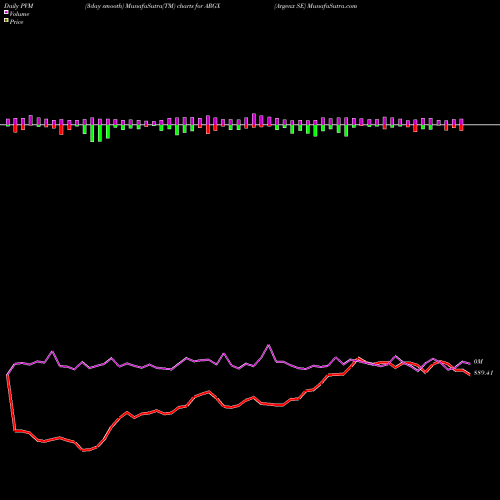Click the Daily PVM title text
Viewport: 500px width, 500px height.
pos(19,6)
